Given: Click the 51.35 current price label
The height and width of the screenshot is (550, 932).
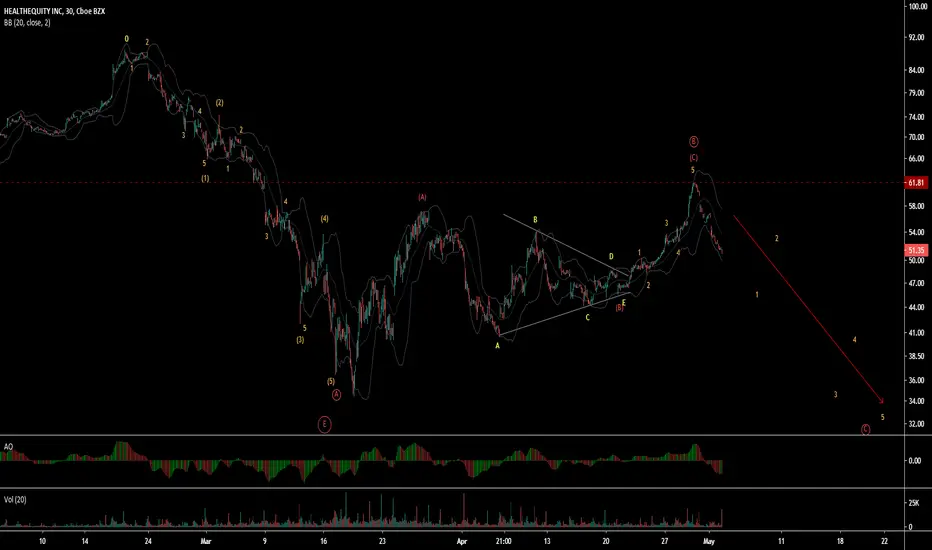Looking at the screenshot, I should [916, 250].
